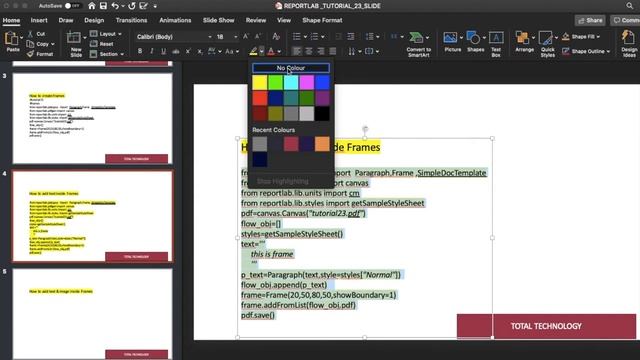The width and height of the screenshot is (640, 360).
Task: Switch to the Draw tab
Action: (x=66, y=20)
